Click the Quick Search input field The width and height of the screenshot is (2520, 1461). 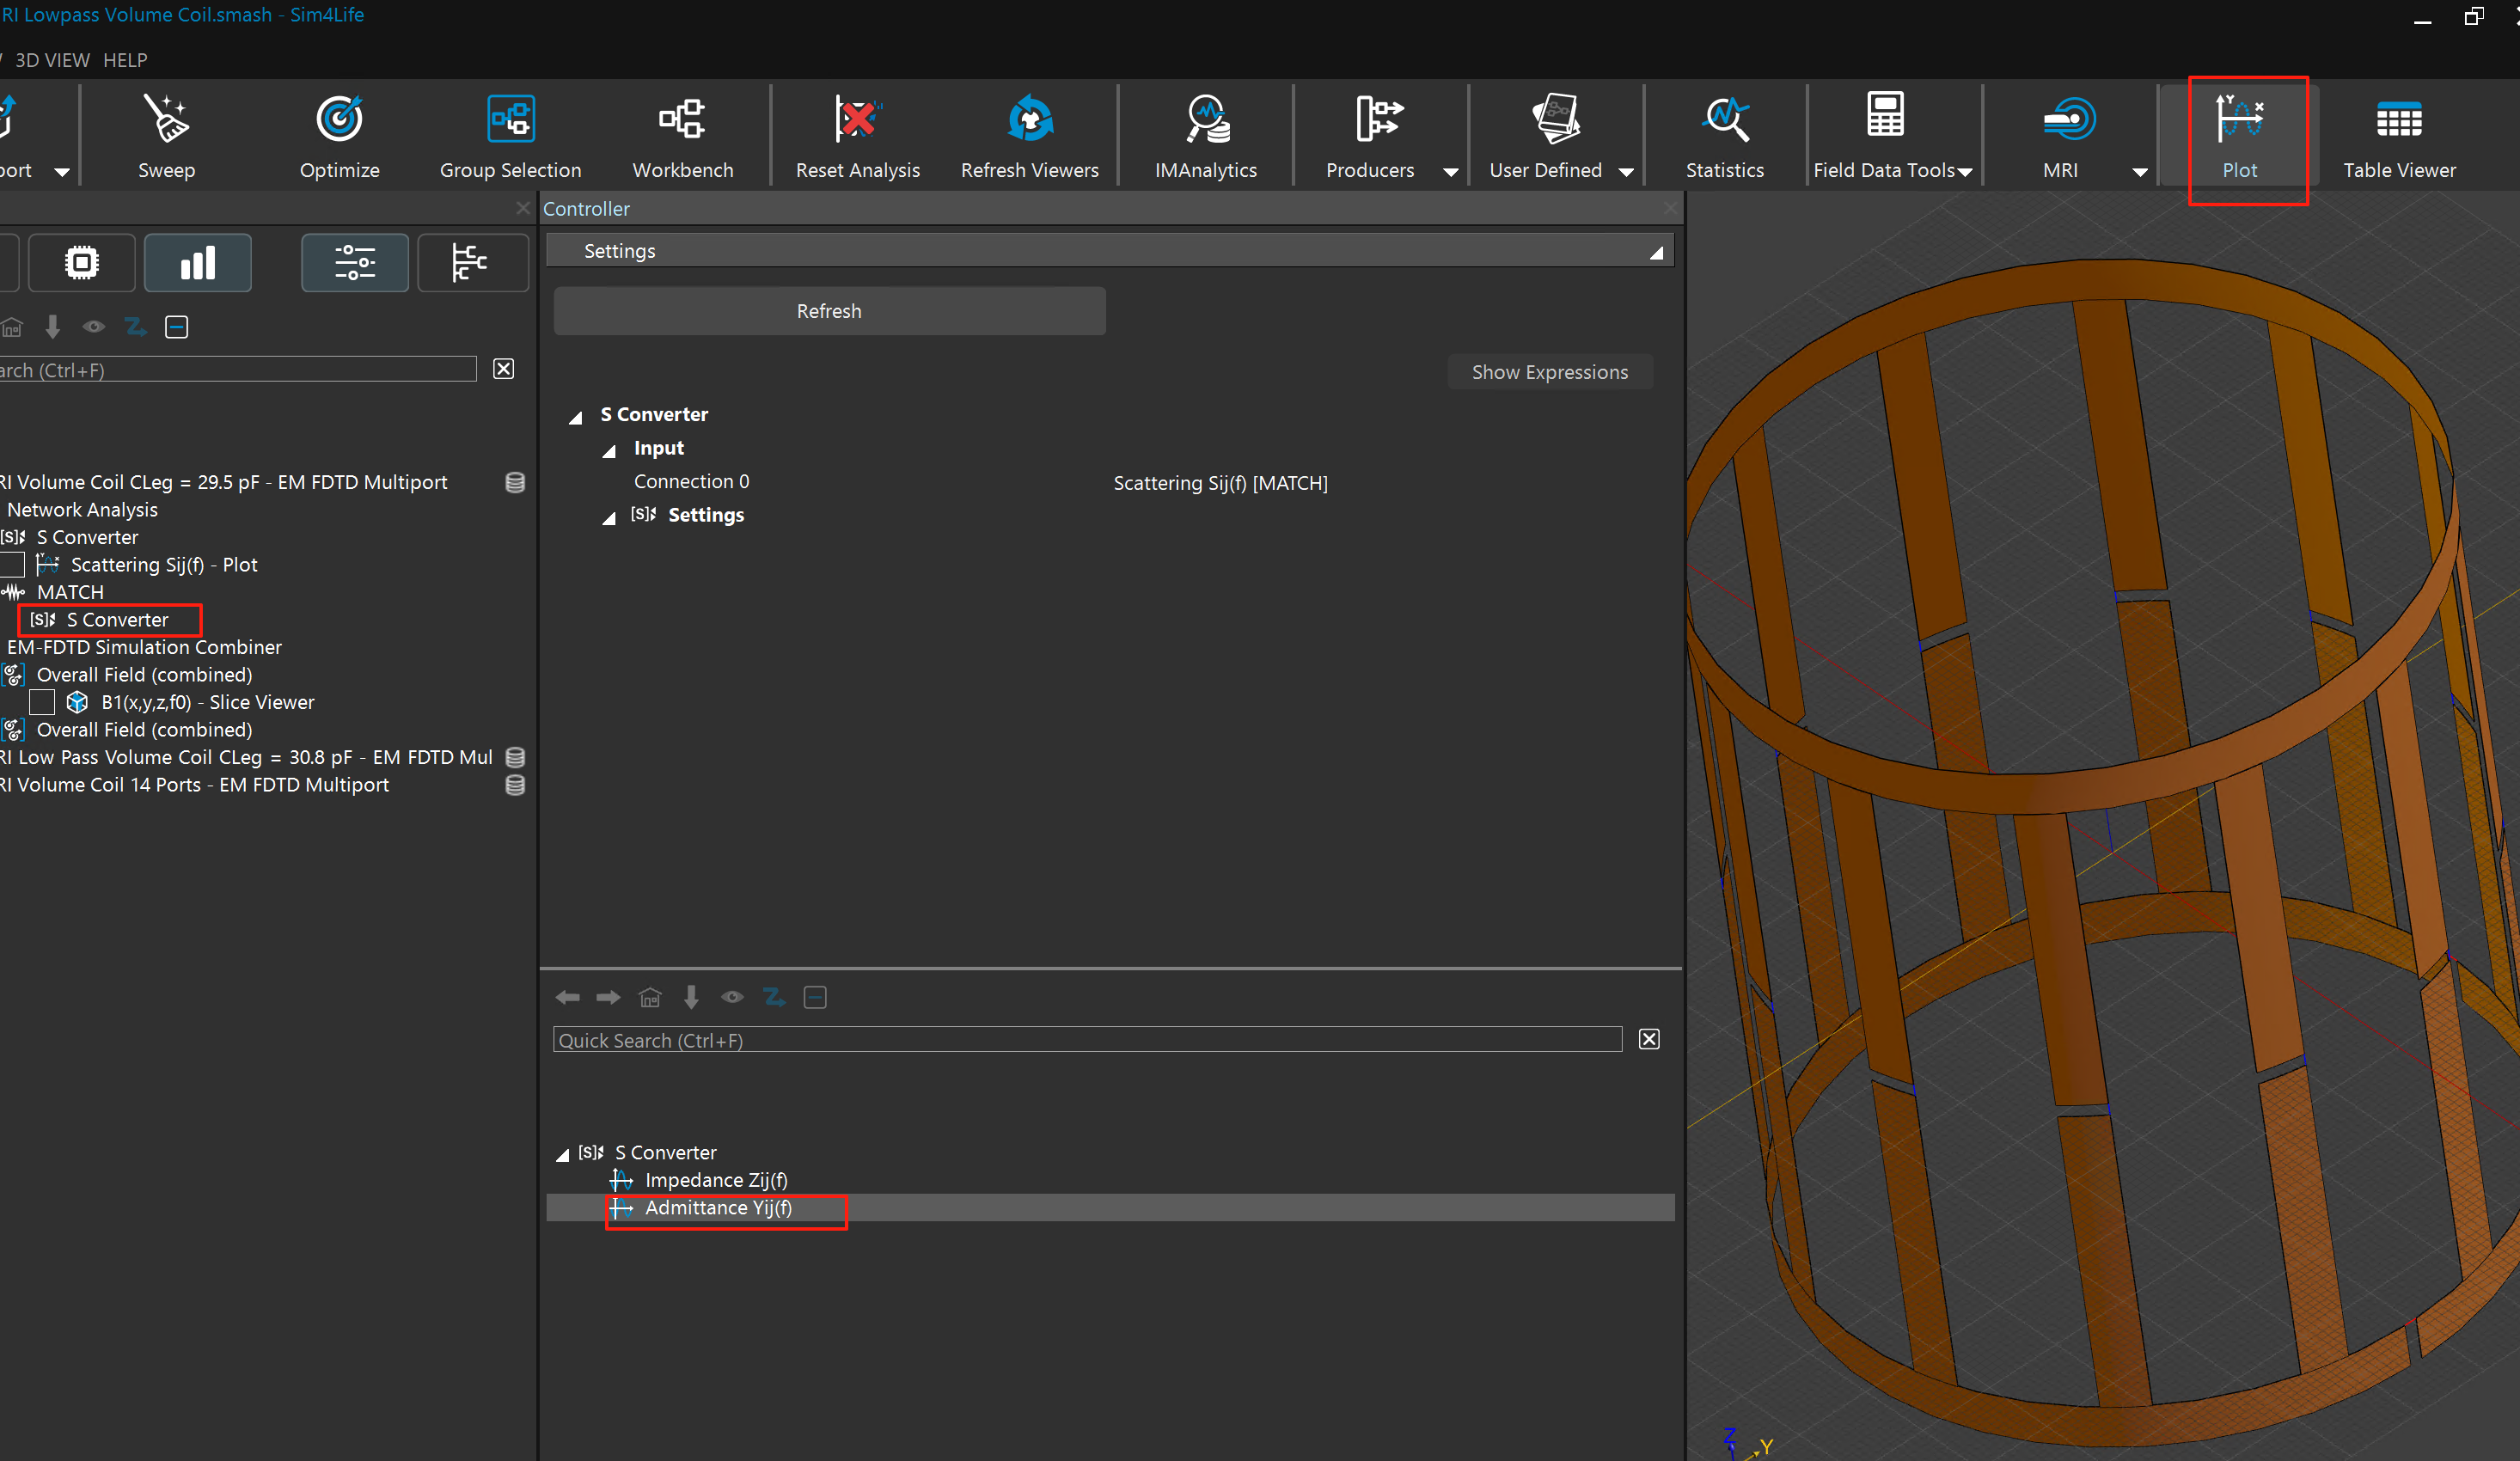1086,1040
